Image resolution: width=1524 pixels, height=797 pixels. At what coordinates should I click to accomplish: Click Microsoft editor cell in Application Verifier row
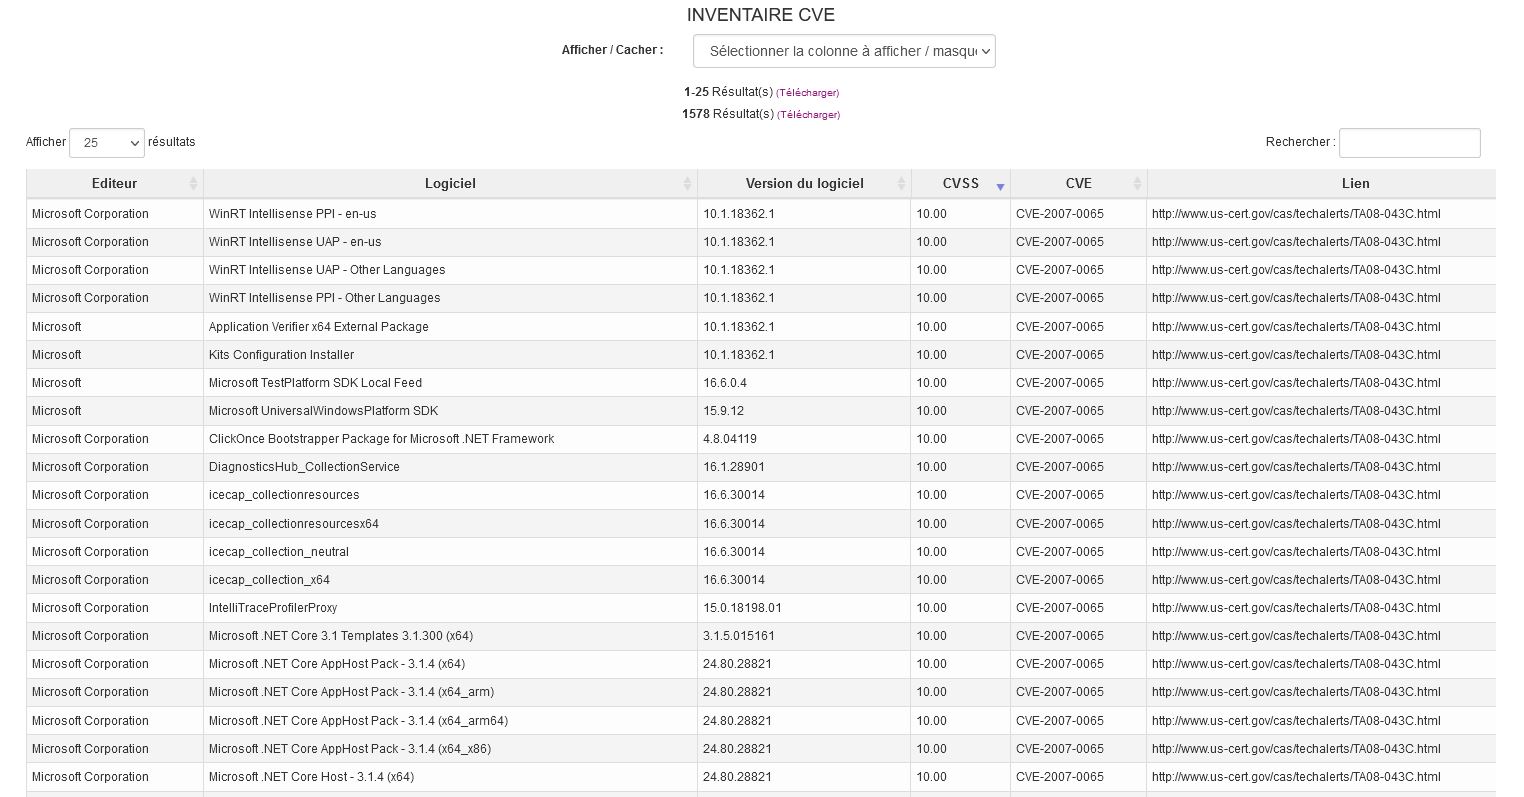[x=115, y=327]
